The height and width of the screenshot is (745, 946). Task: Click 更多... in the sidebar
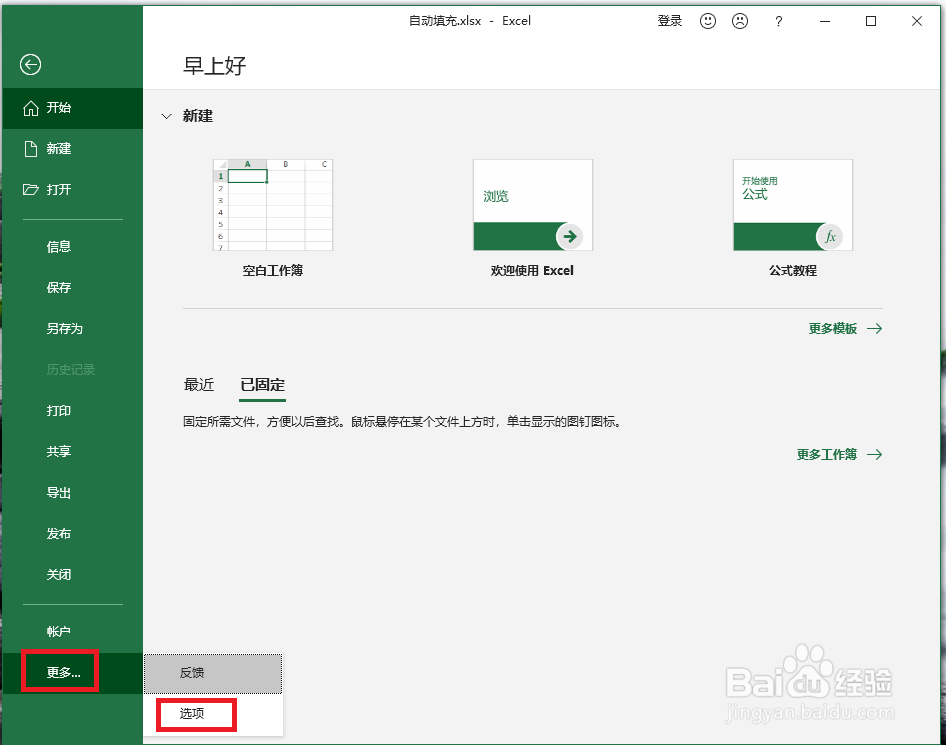tap(72, 673)
